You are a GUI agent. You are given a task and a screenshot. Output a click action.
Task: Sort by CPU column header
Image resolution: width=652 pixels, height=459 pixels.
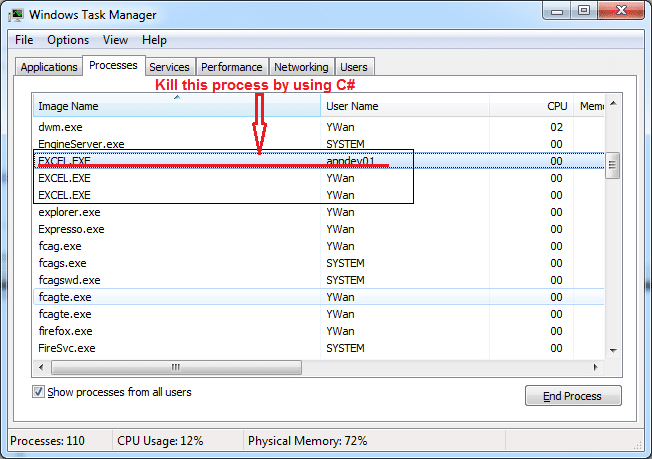548,105
